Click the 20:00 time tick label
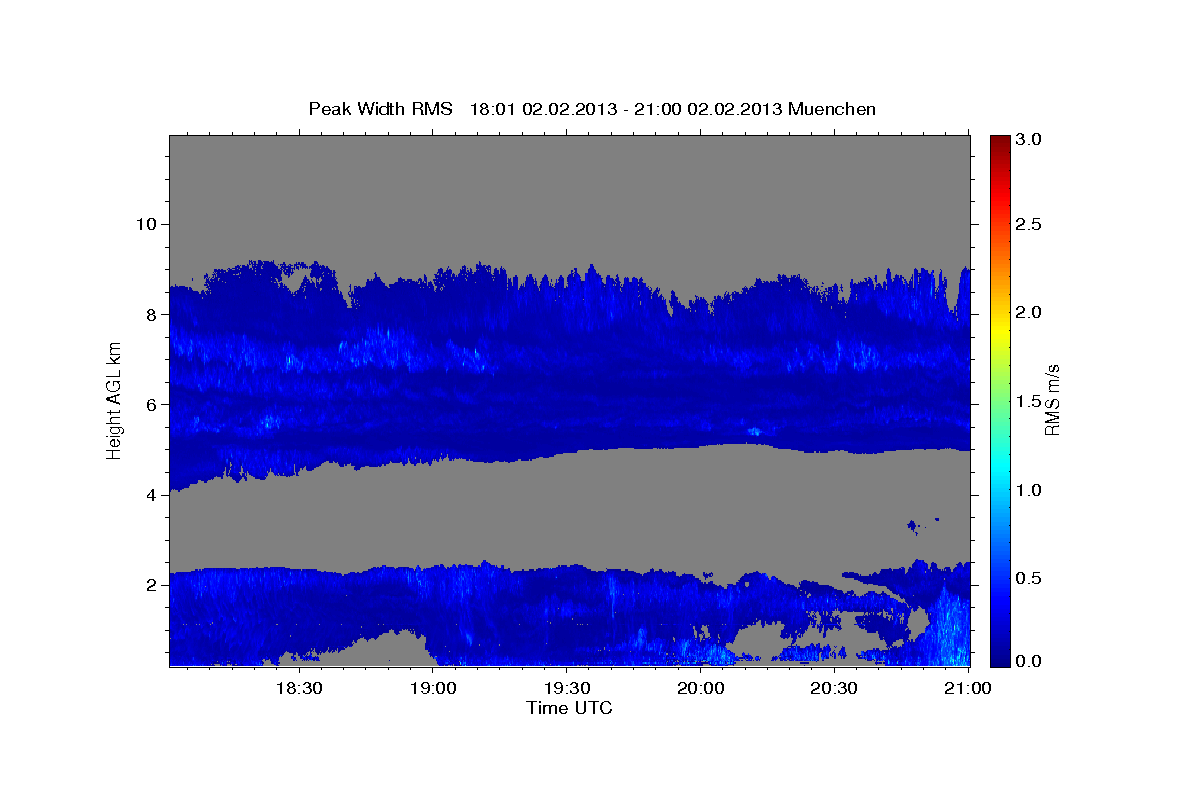1200x800 pixels. 700,688
